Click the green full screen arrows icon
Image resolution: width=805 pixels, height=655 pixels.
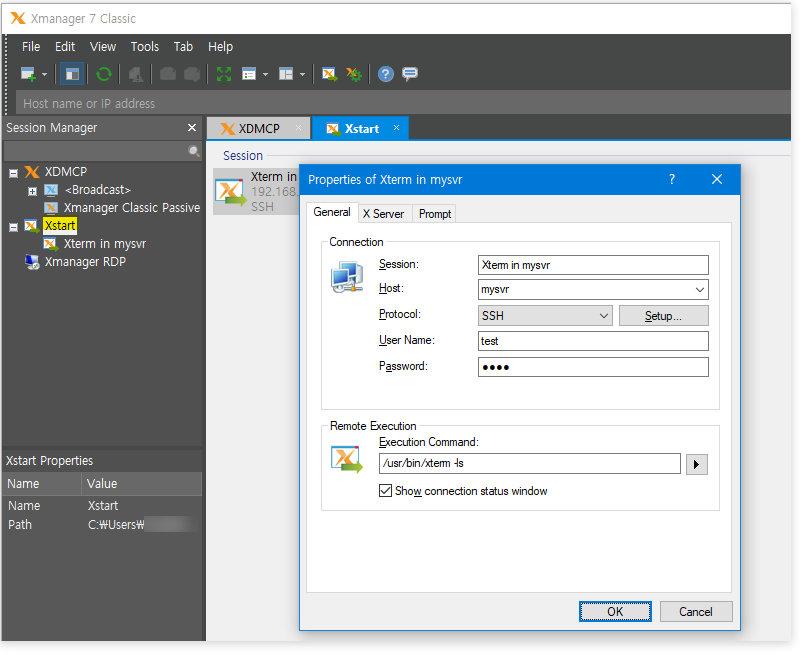tap(223, 74)
